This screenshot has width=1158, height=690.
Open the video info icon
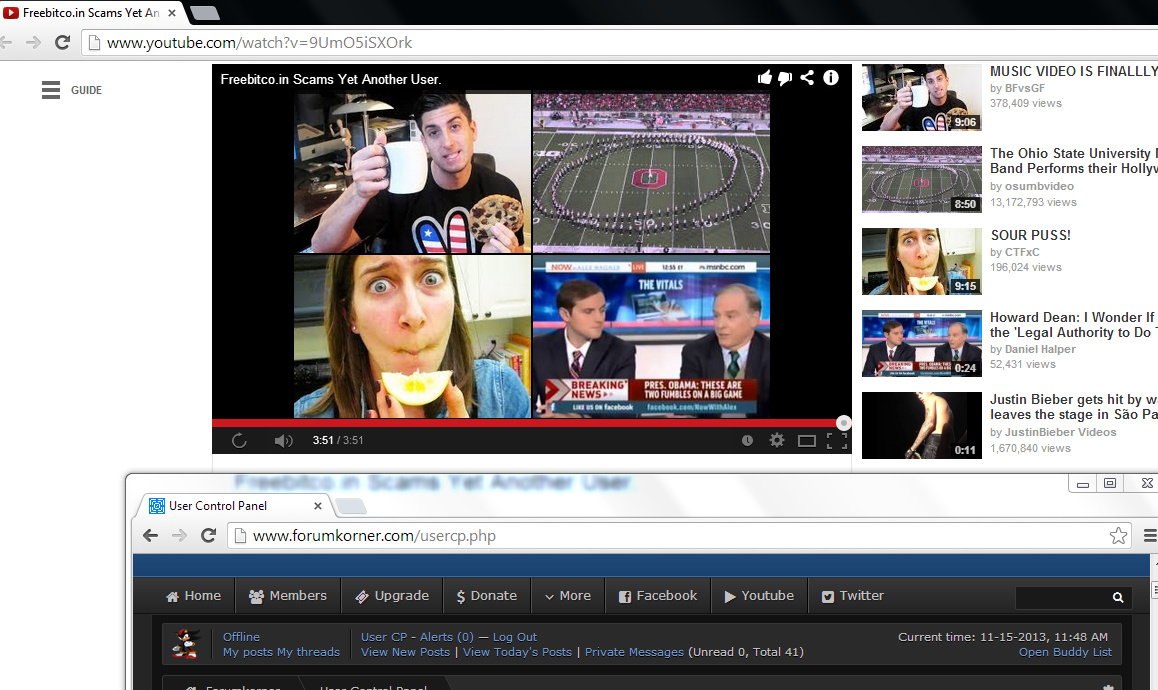(831, 78)
